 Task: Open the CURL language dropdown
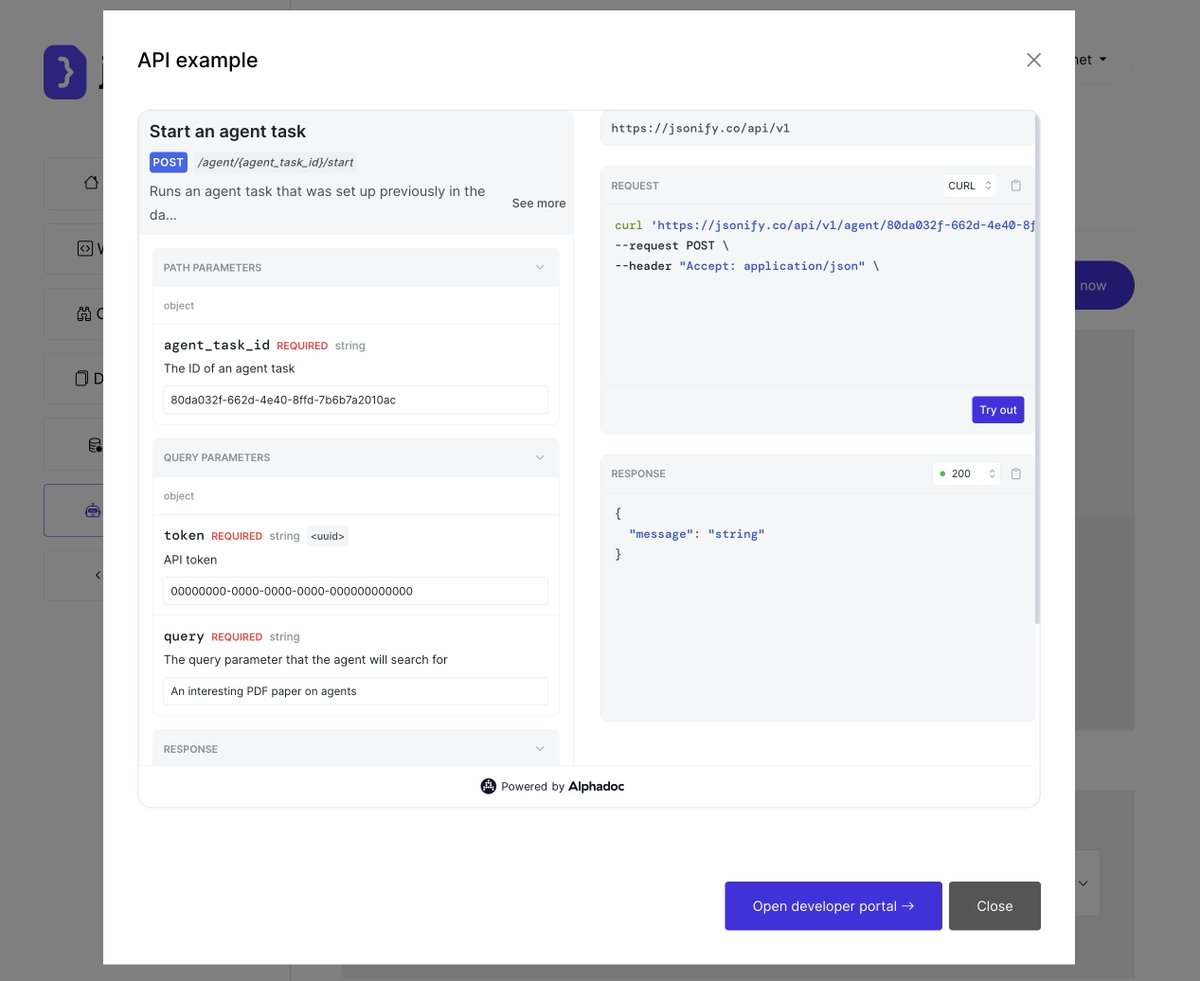pos(970,186)
